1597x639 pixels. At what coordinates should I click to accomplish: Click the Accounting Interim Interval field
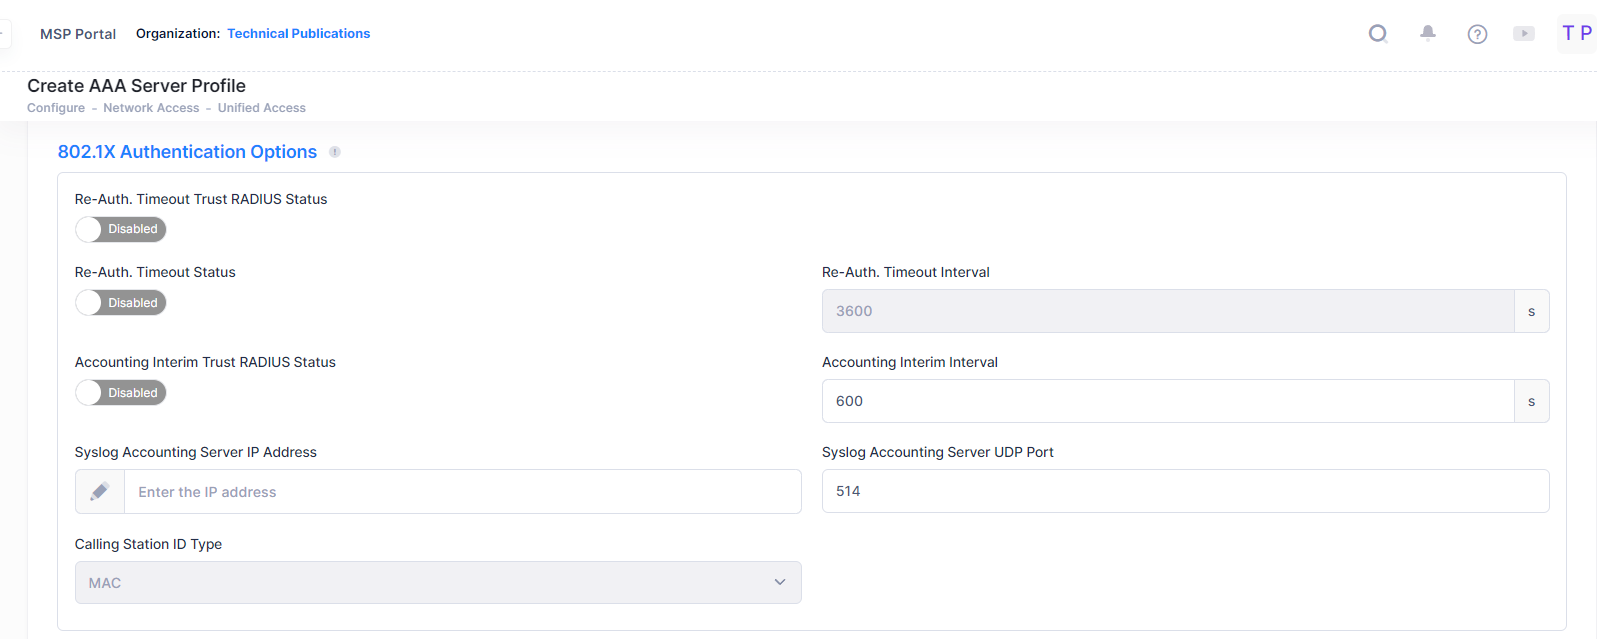pyautogui.click(x=1167, y=401)
